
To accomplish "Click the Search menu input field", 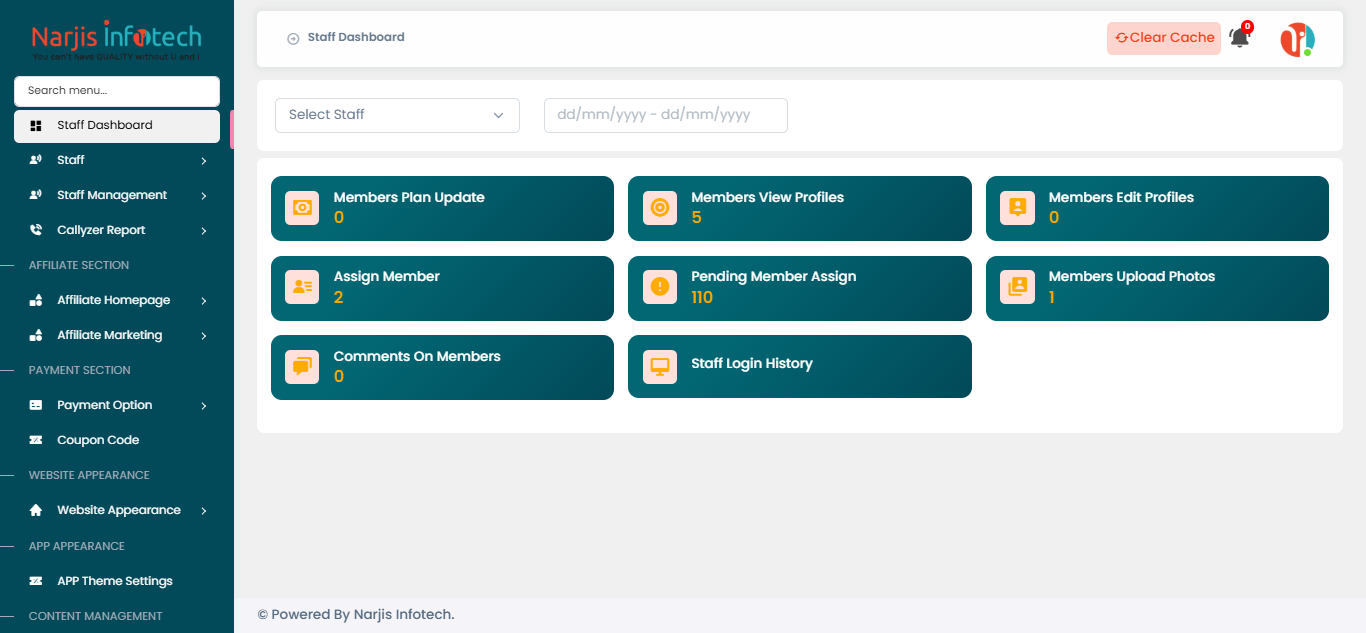I will (117, 91).
